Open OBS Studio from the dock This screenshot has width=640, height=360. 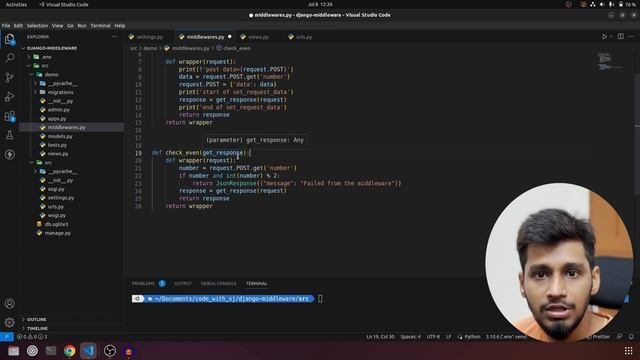click(x=110, y=351)
